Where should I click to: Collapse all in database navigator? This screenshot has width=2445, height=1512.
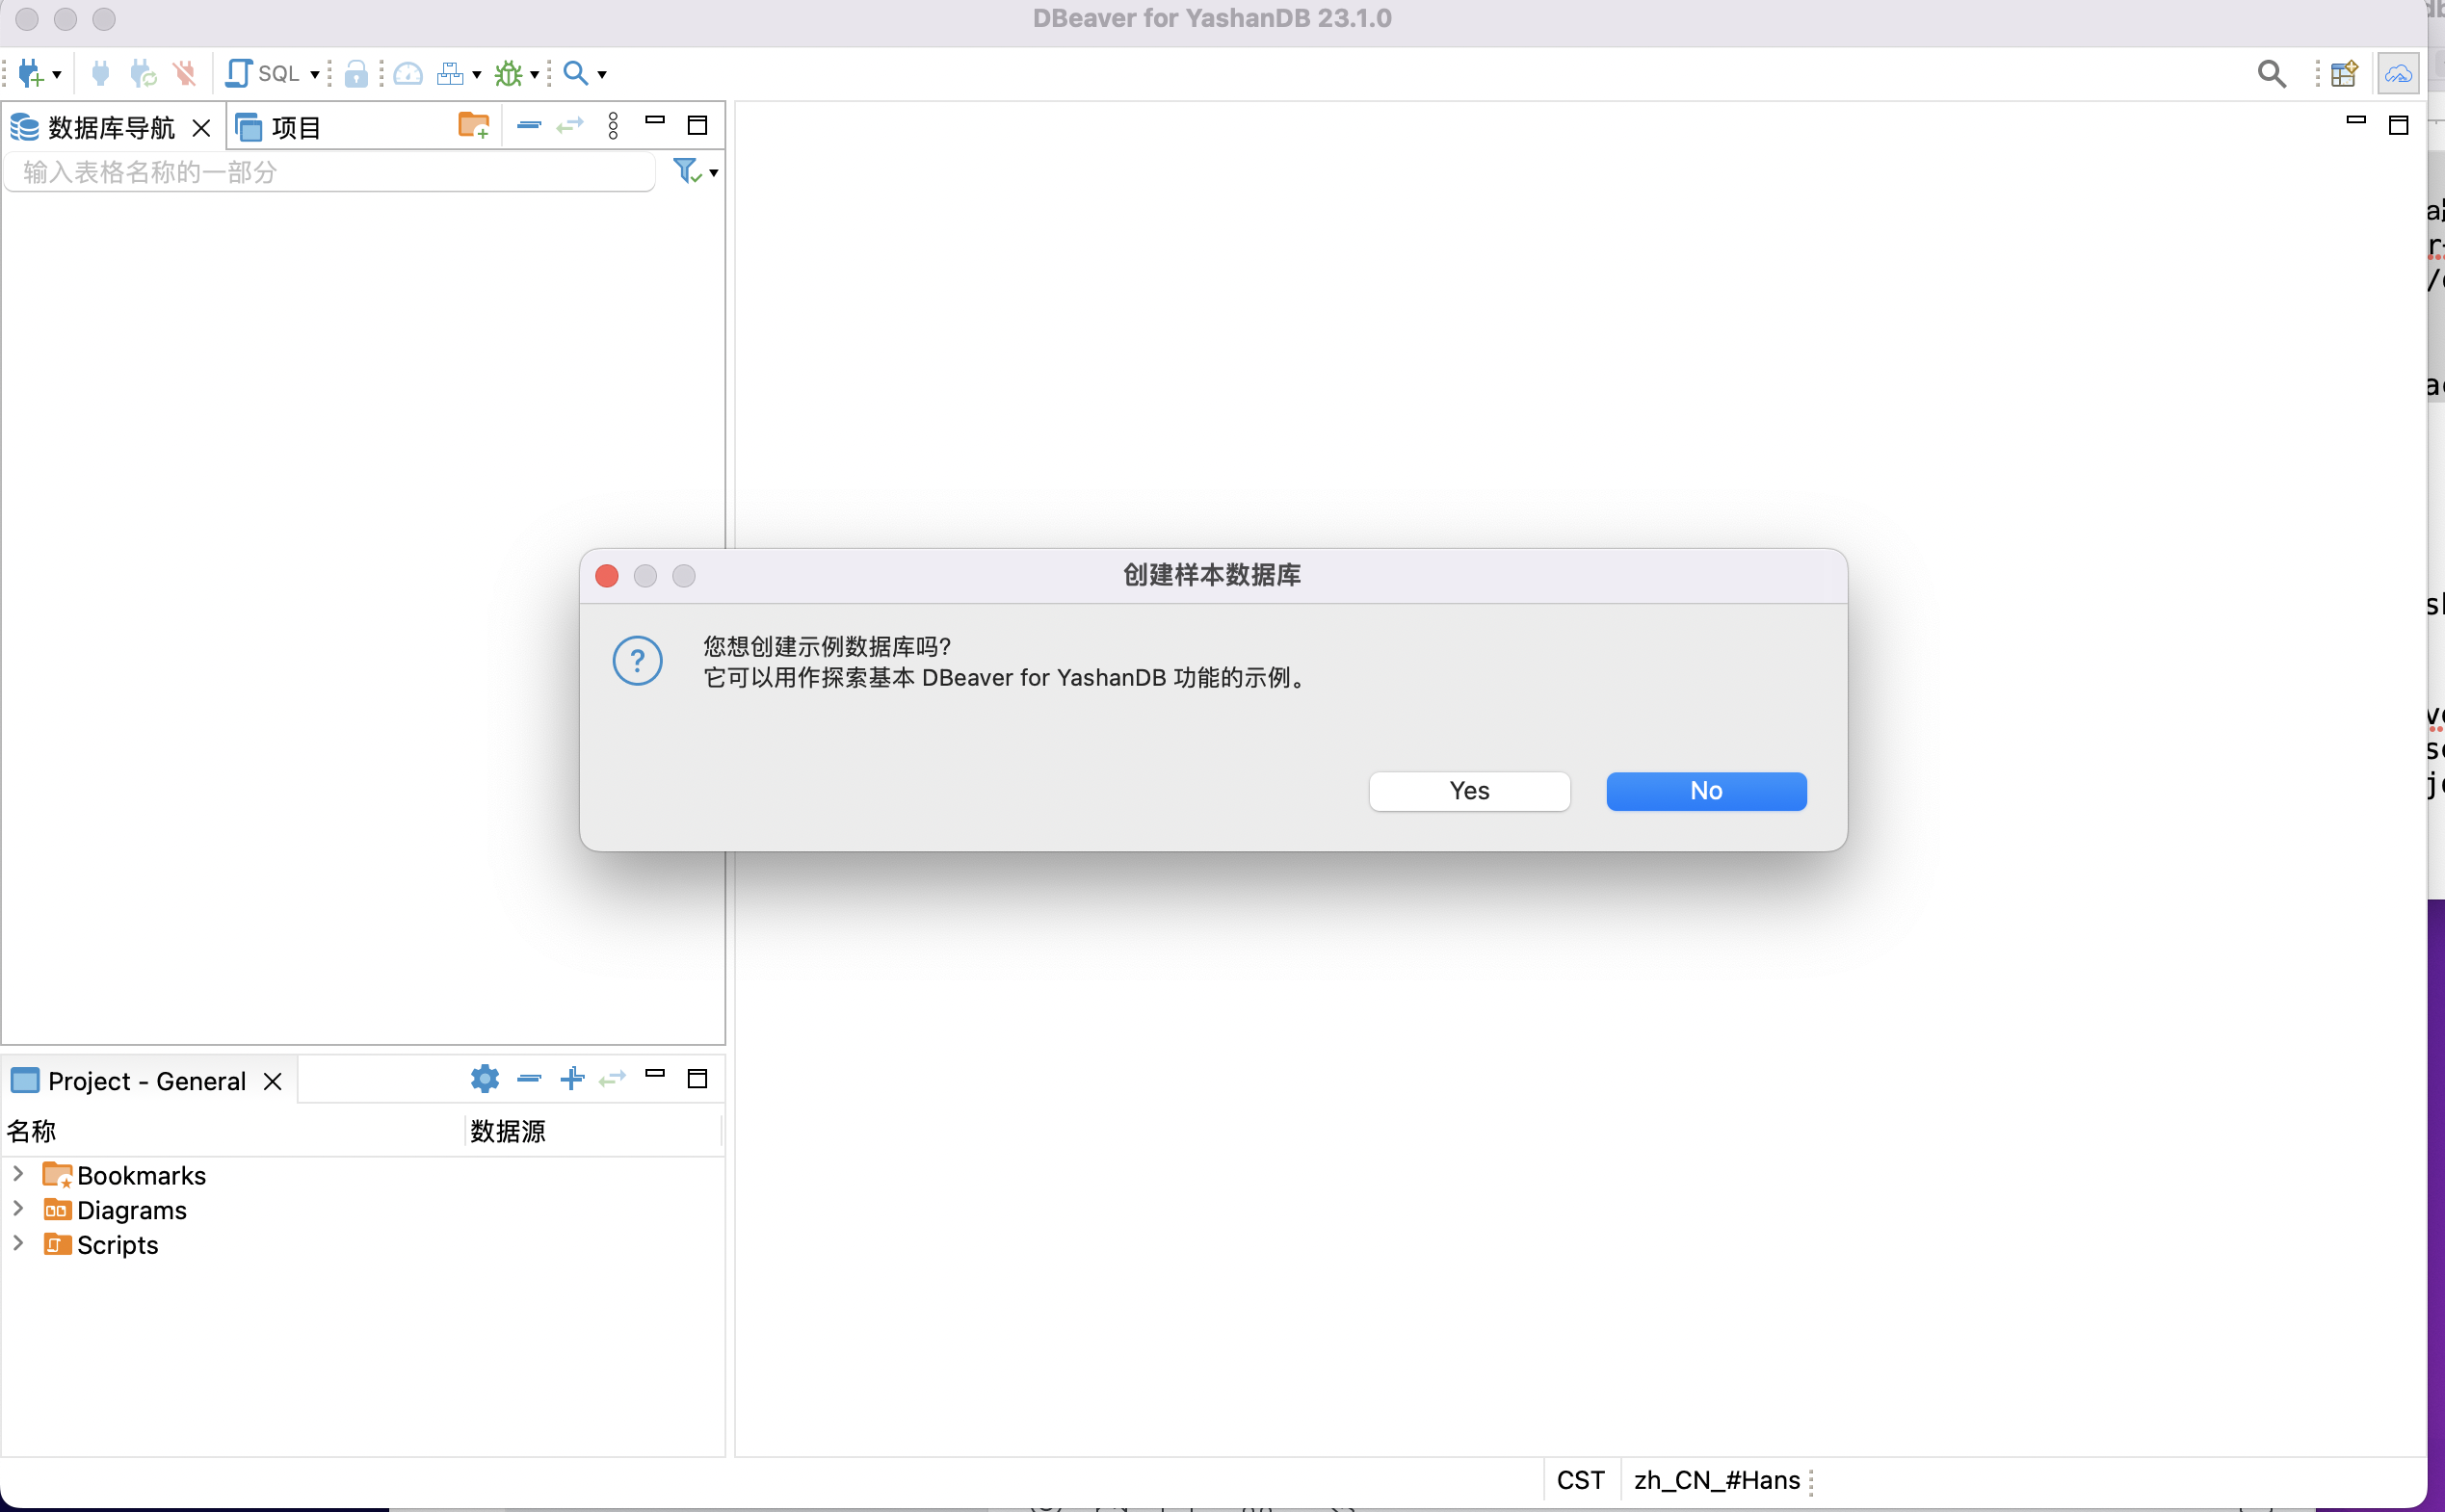529,125
